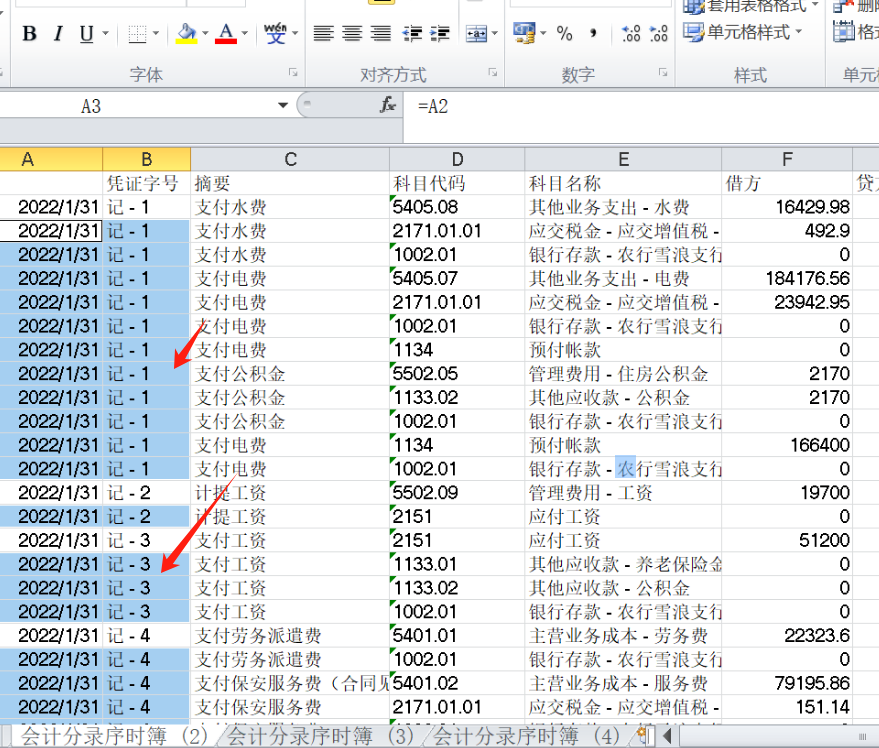Decrease indent

click(x=412, y=34)
